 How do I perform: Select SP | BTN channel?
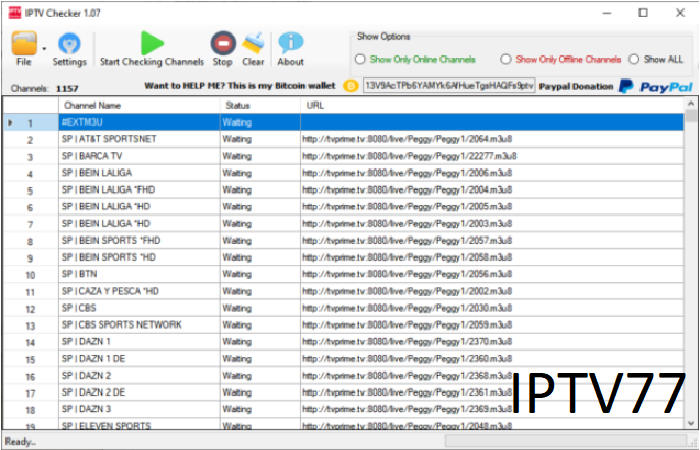pyautogui.click(x=139, y=274)
